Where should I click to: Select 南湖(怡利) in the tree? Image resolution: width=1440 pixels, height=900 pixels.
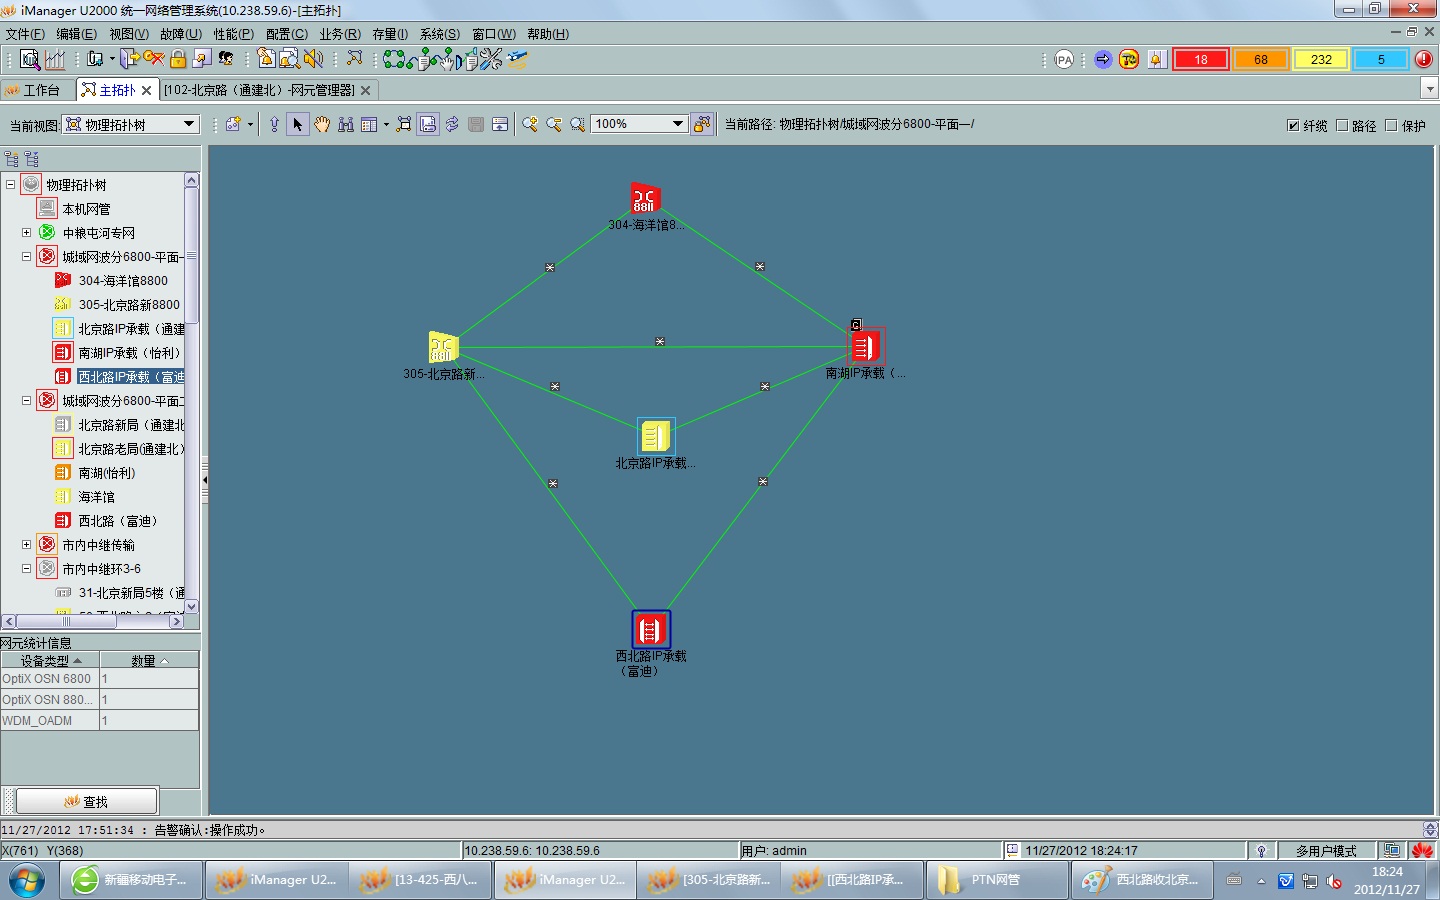coord(106,473)
